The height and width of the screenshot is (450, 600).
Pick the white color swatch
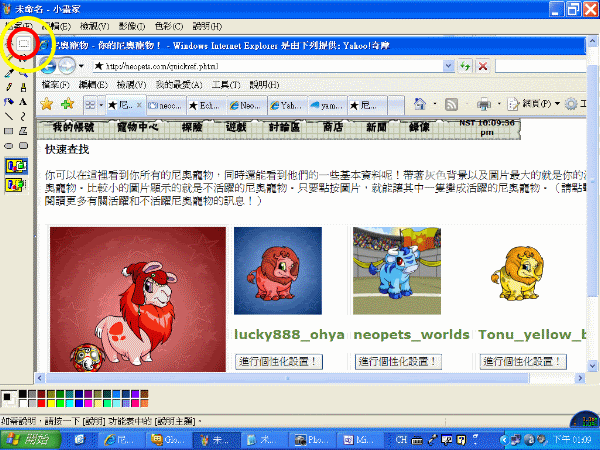(x=23, y=403)
